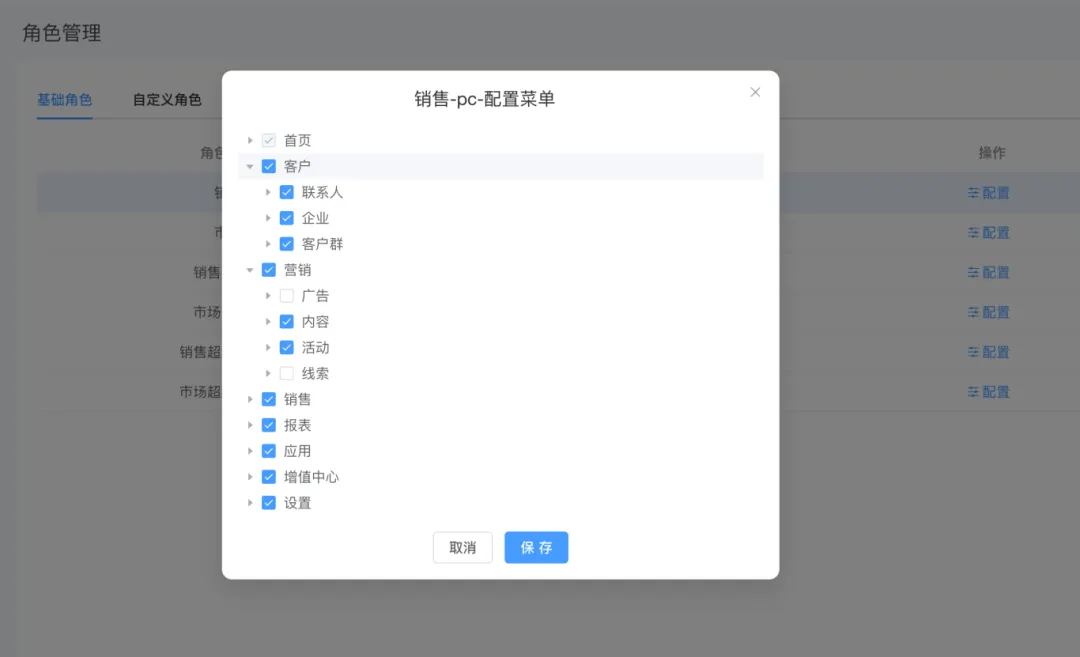Check the 线索 checkbox
Image resolution: width=1080 pixels, height=657 pixels.
(x=287, y=374)
